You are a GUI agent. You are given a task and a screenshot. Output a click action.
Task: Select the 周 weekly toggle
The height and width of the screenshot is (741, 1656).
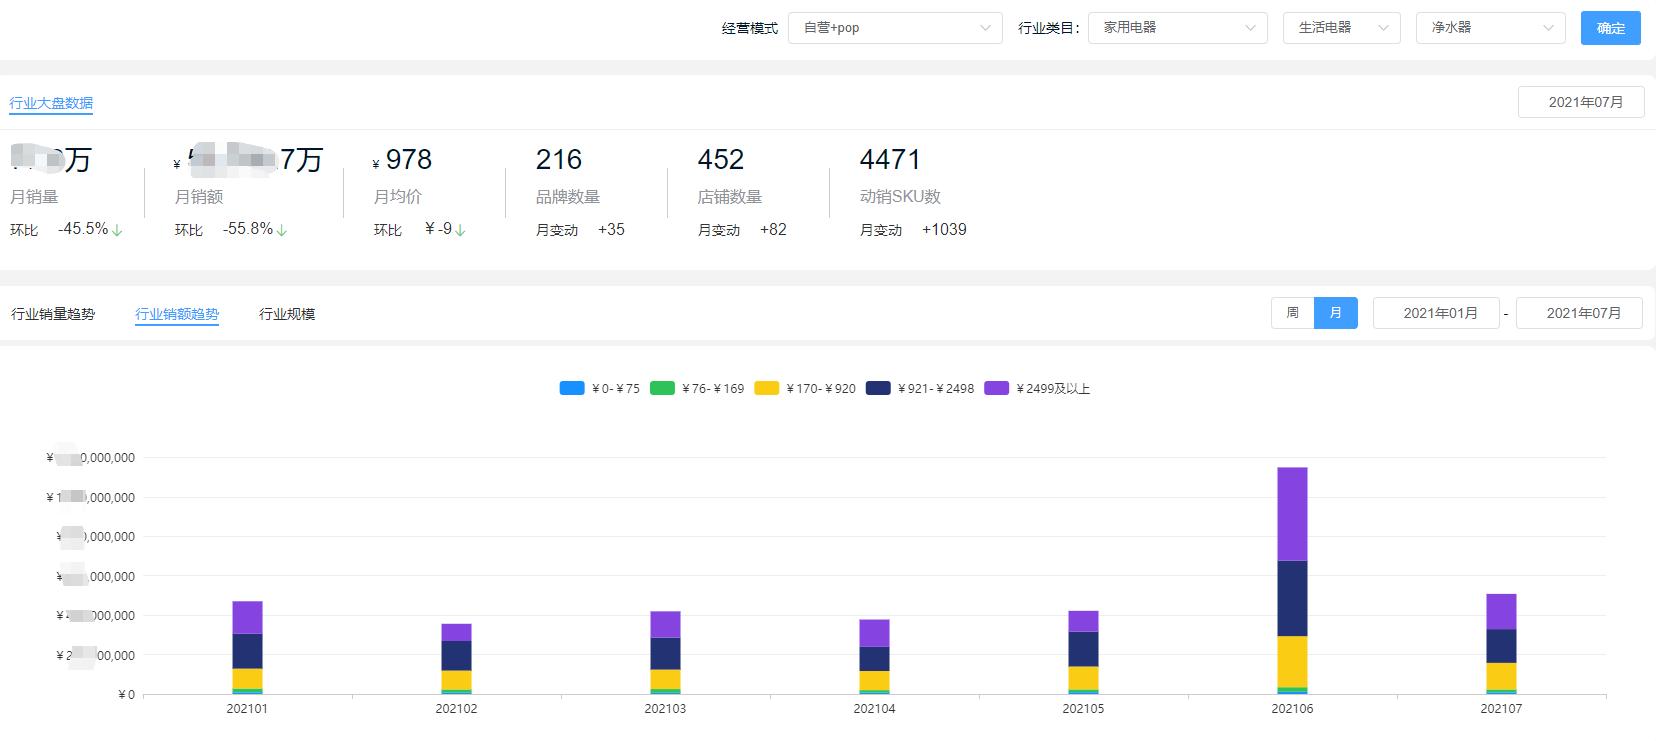pyautogui.click(x=1292, y=313)
